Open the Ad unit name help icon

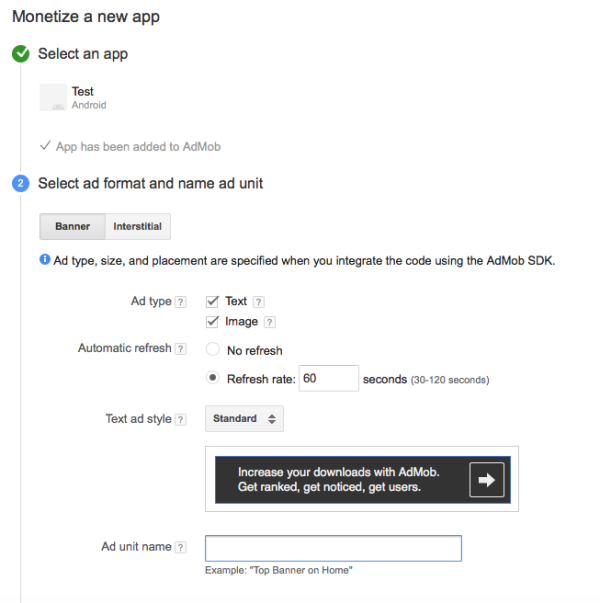pyautogui.click(x=180, y=547)
